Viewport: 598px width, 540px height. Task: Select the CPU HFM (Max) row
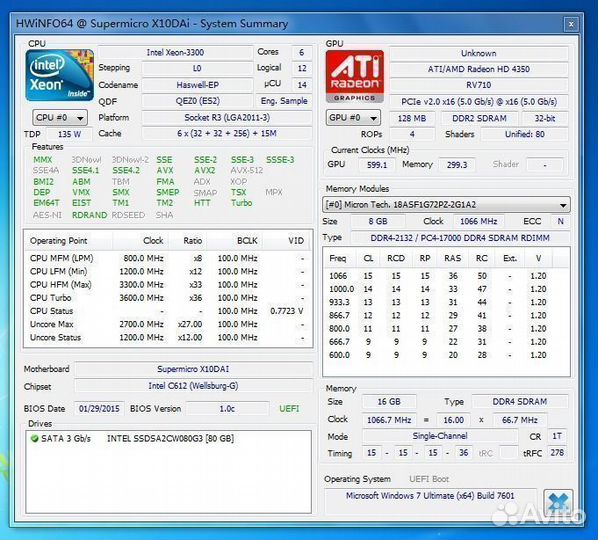click(x=168, y=284)
